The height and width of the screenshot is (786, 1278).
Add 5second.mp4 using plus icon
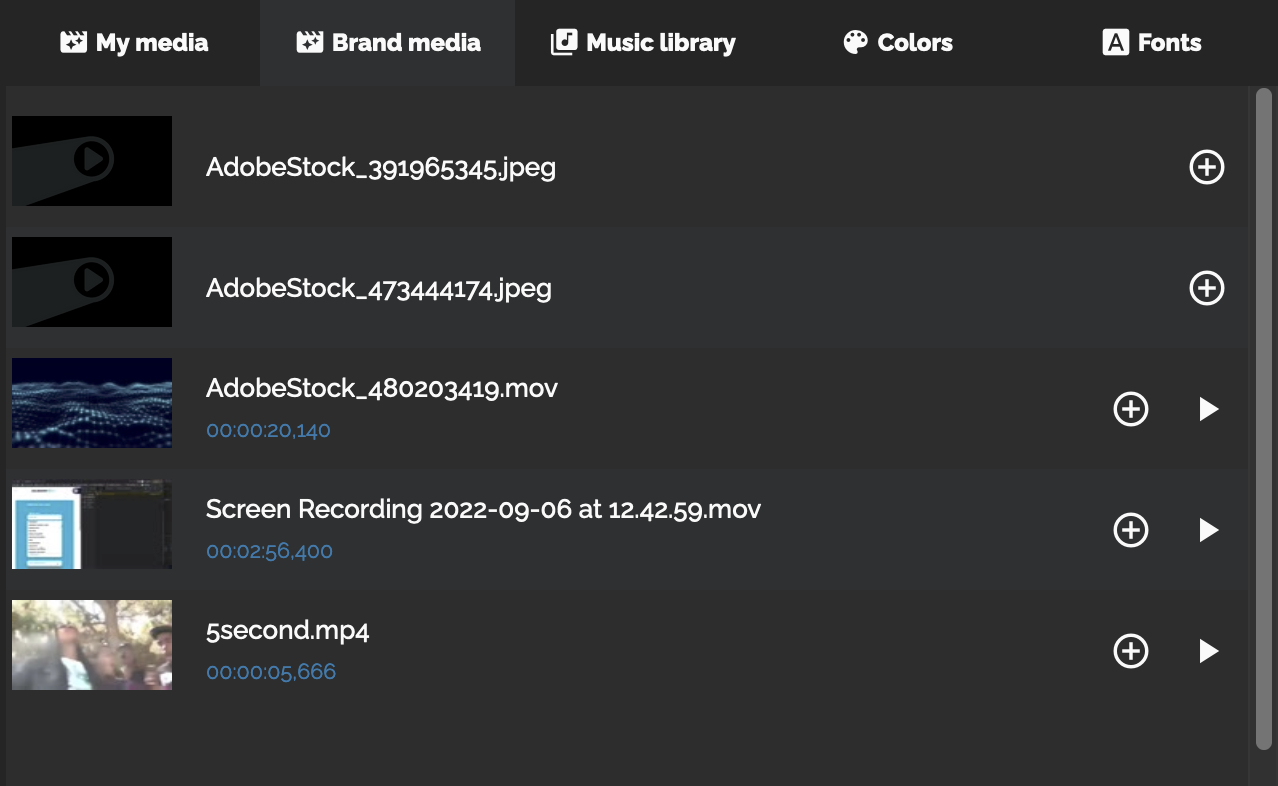point(1130,651)
